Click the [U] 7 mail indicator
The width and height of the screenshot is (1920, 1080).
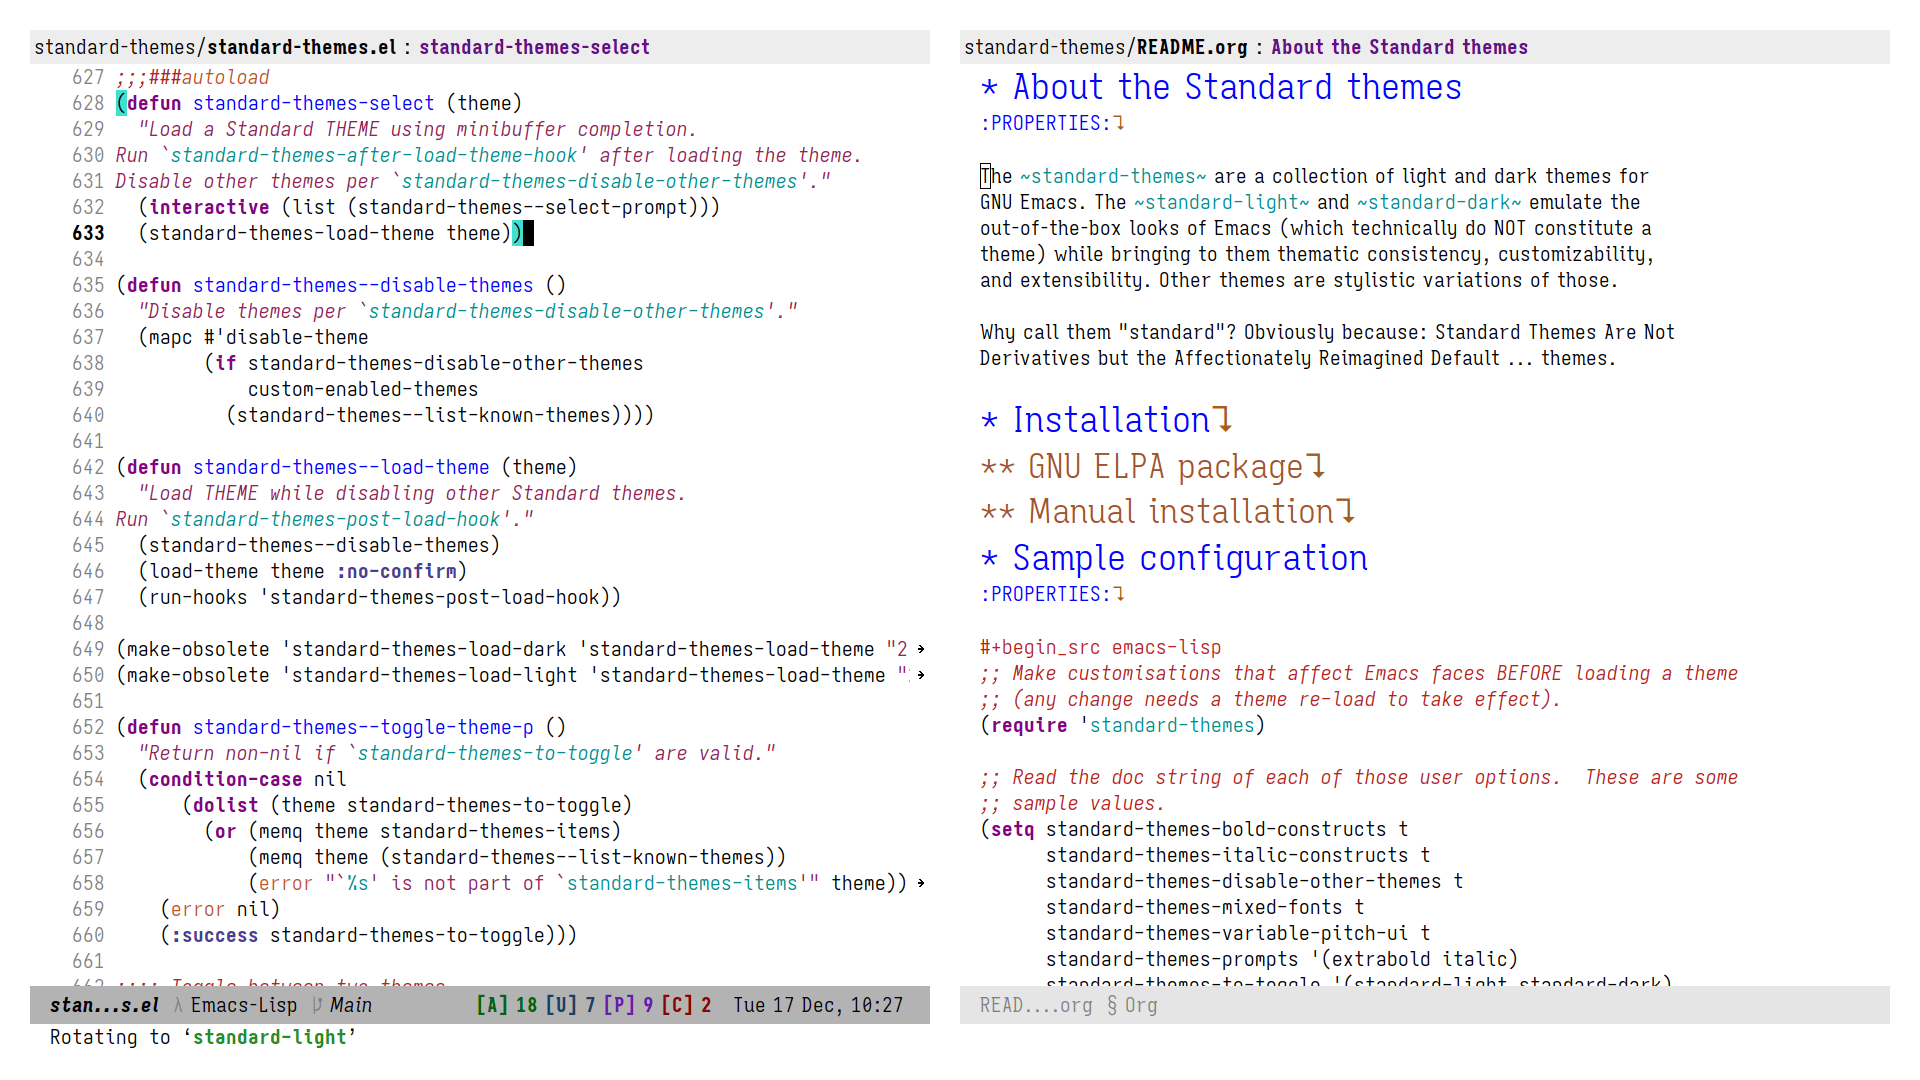tap(570, 1006)
